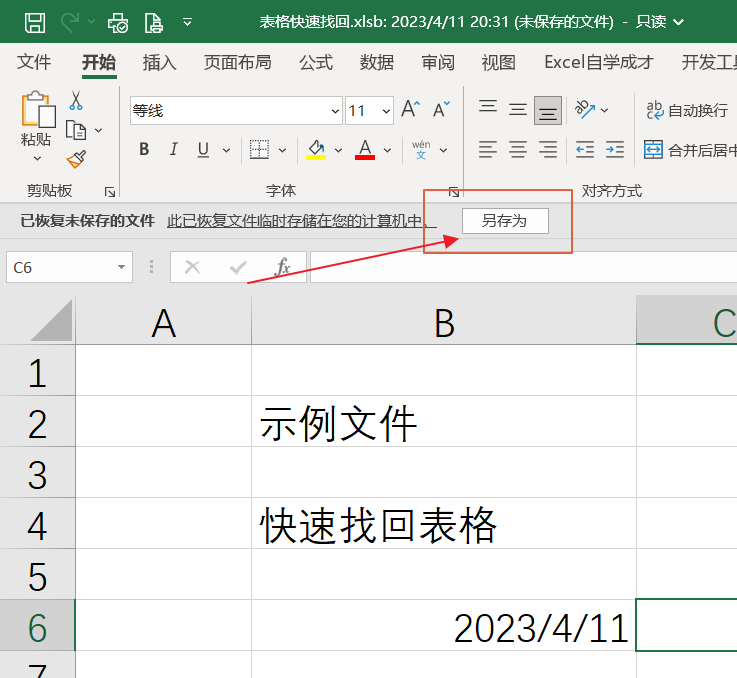Click the text Orientation icon
Viewport: 737px width, 678px height.
(585, 110)
